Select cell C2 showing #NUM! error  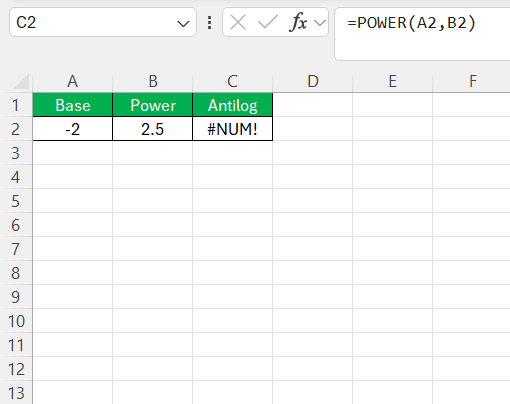[233, 129]
